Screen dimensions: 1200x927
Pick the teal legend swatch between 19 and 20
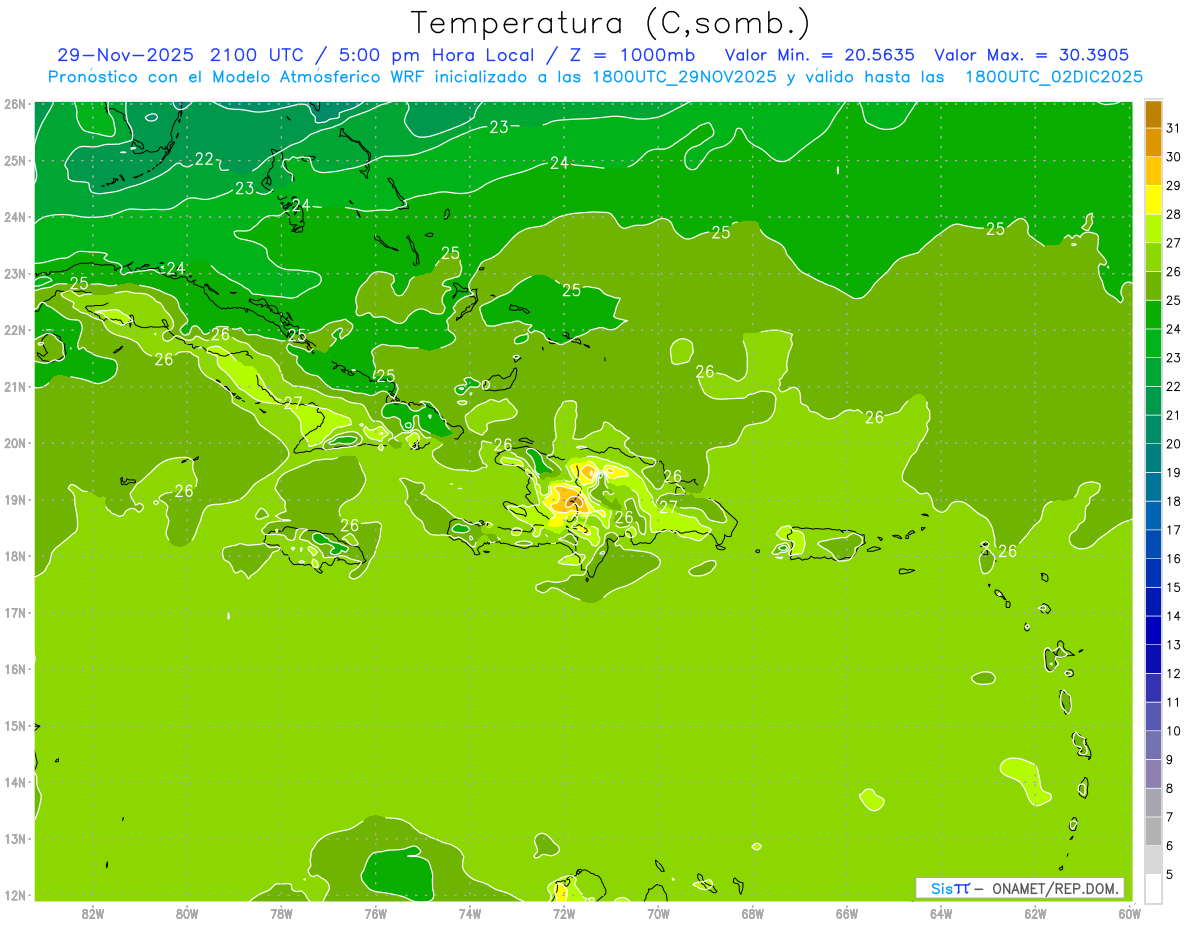[x=1153, y=458]
